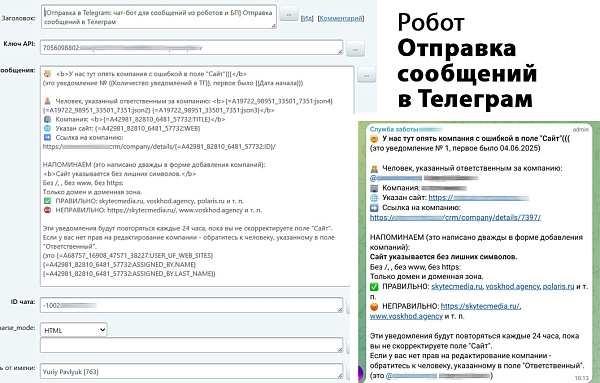
Task: Click the field containing Yuriy Pavlyuk [763]
Action: (191, 371)
